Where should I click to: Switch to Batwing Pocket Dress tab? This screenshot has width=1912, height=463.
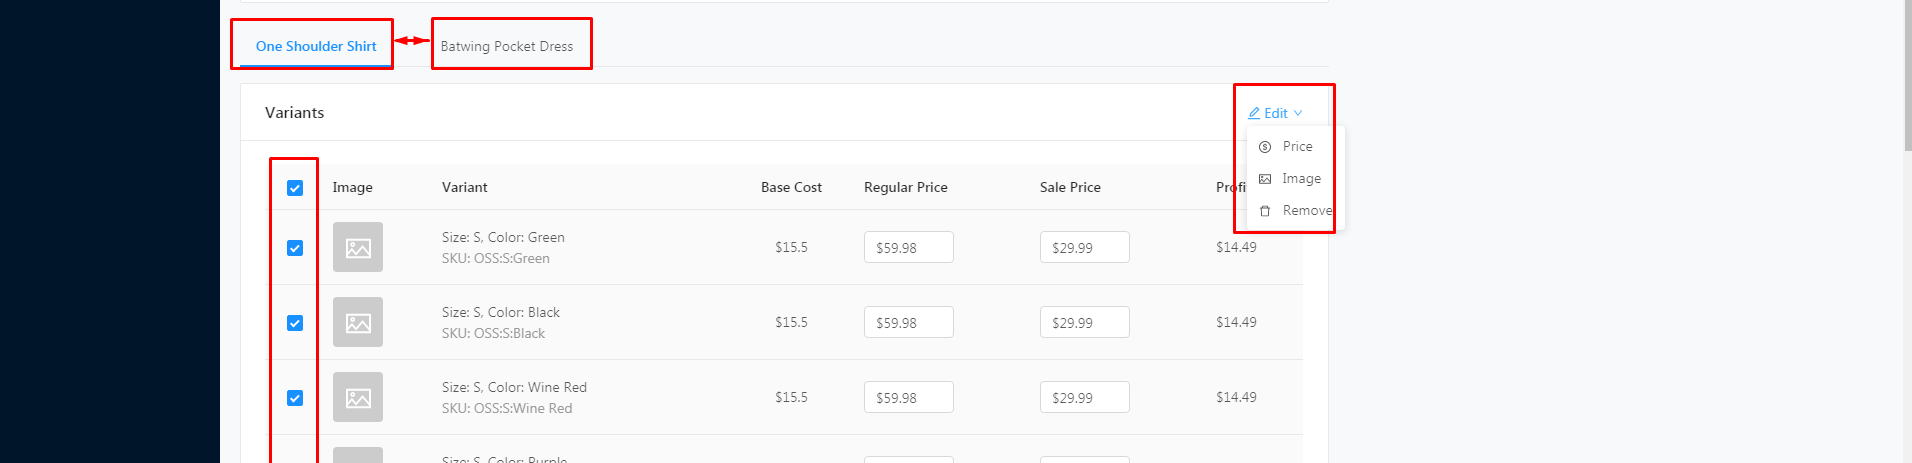coord(507,46)
